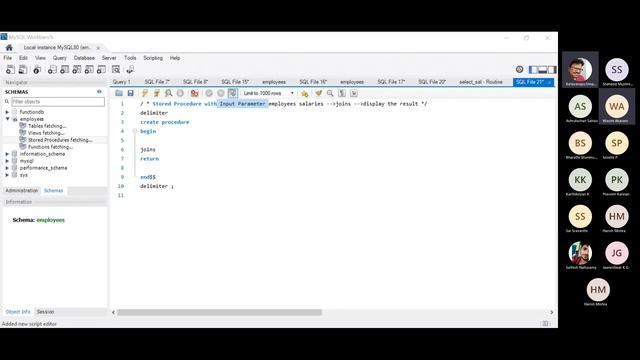Open the Administration navigator tab
The image size is (640, 360).
click(22, 191)
